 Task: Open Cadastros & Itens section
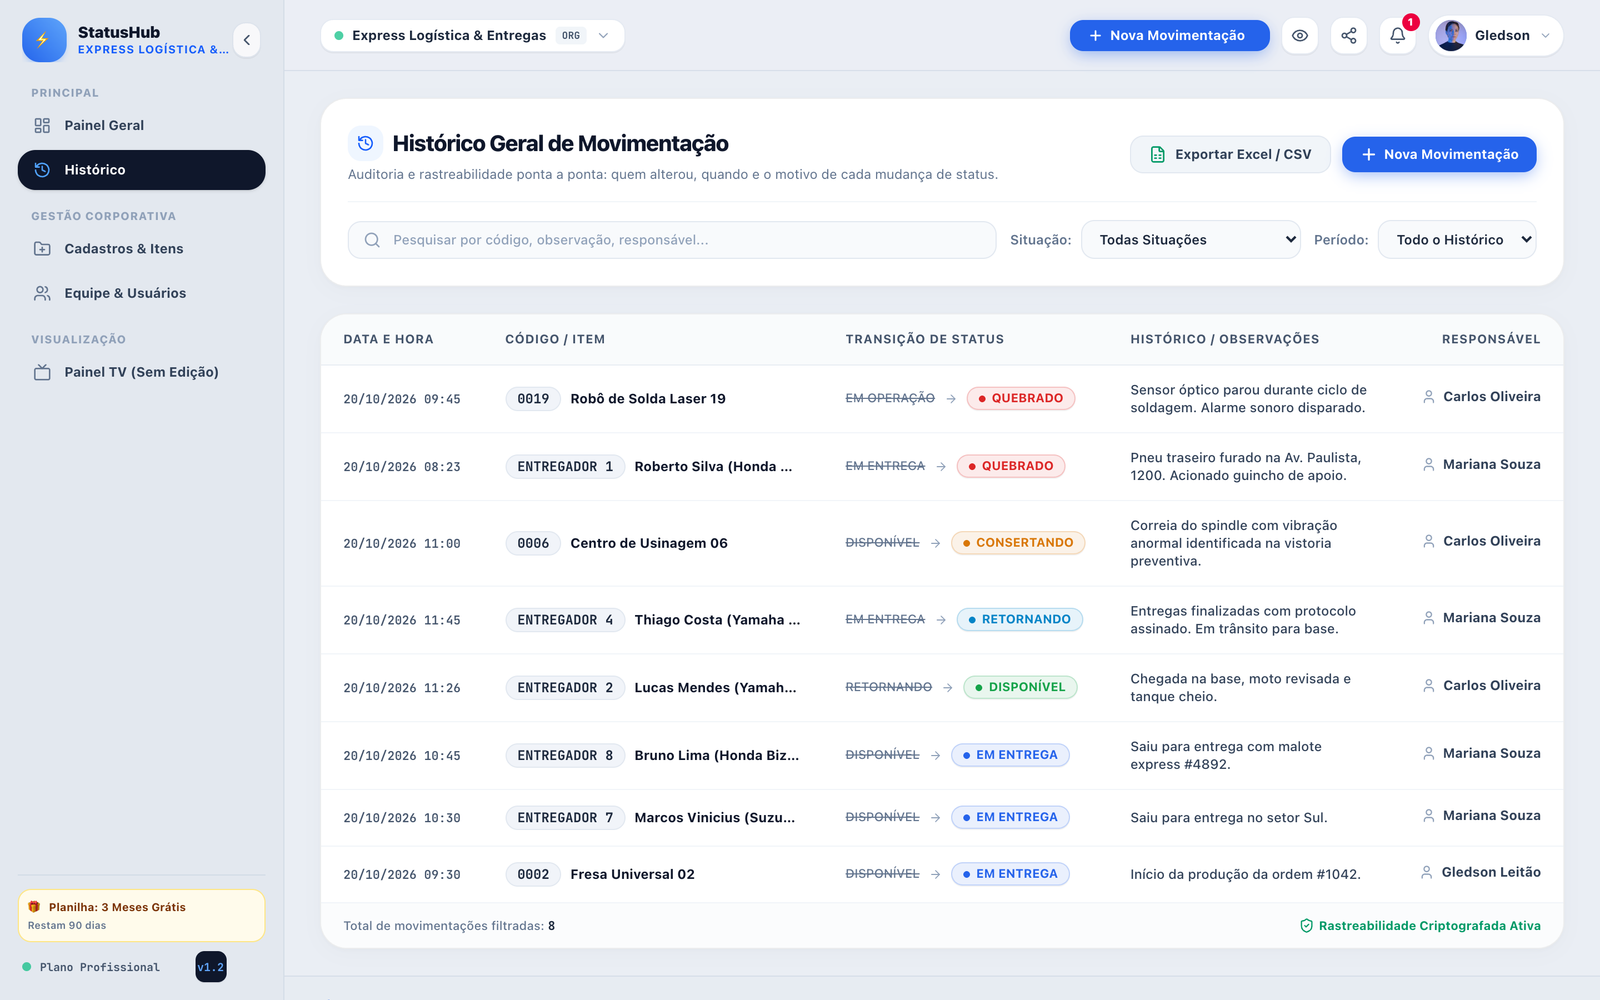point(141,249)
